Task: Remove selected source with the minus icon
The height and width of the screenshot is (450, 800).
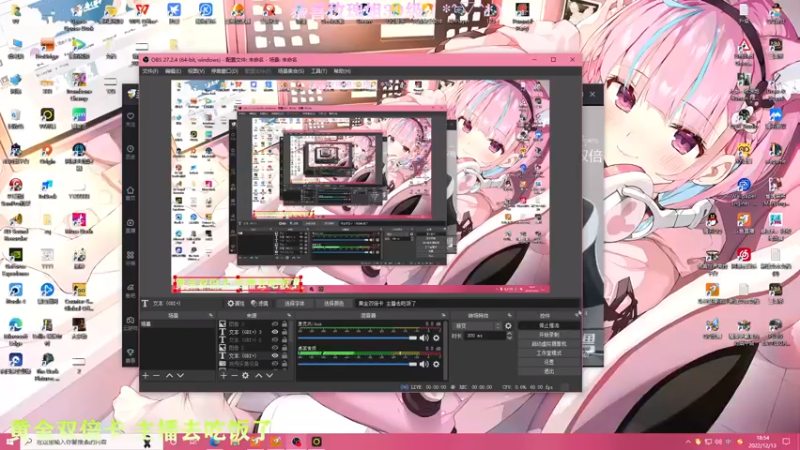Action: [x=235, y=376]
